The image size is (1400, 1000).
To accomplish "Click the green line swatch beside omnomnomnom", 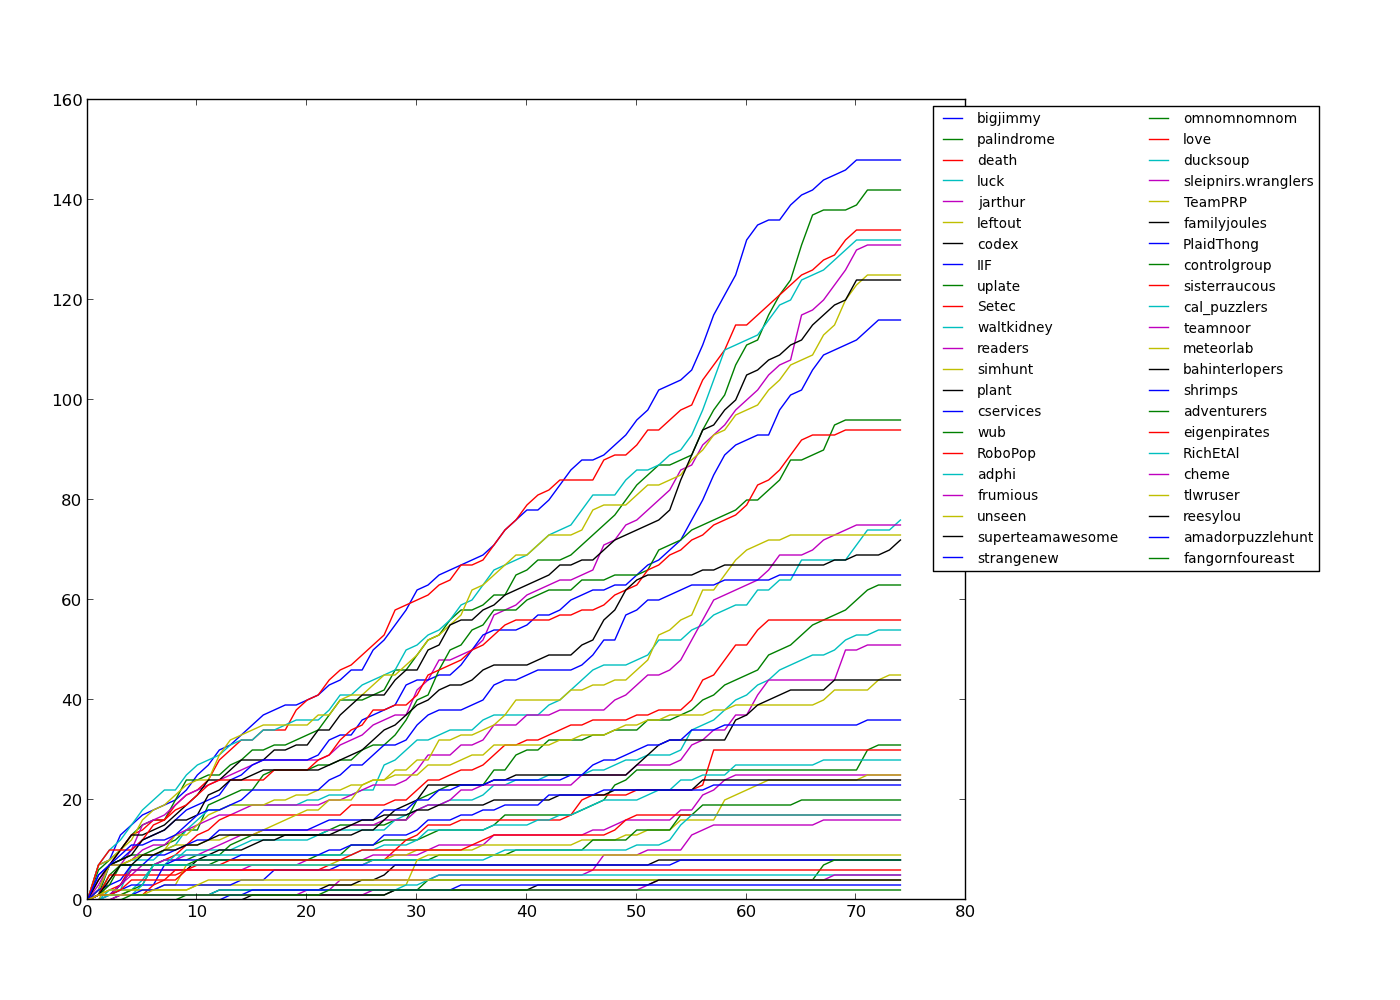I will pyautogui.click(x=1159, y=119).
